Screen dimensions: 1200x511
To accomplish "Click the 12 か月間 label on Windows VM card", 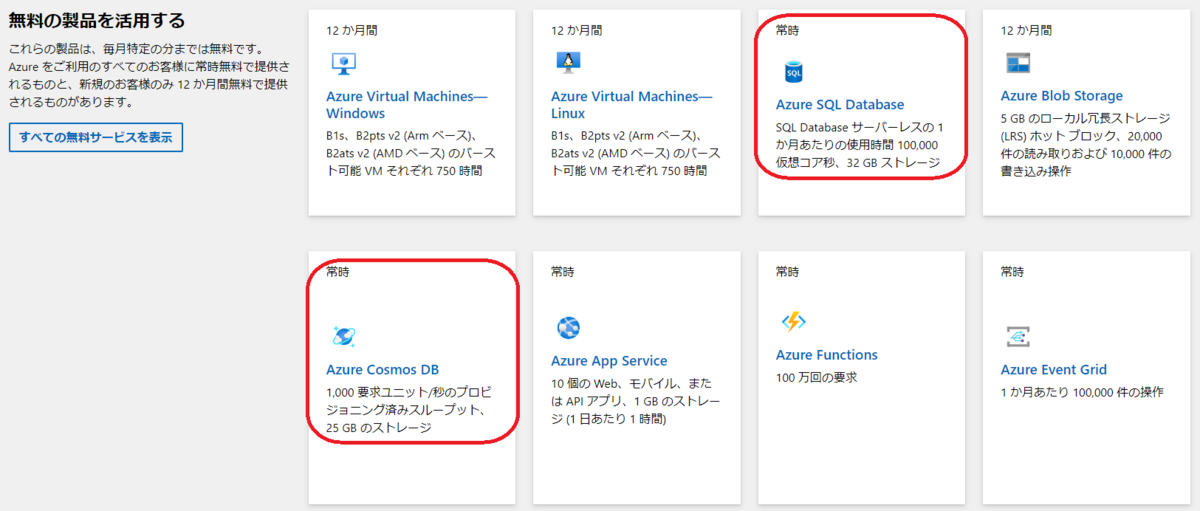I will pos(351,30).
